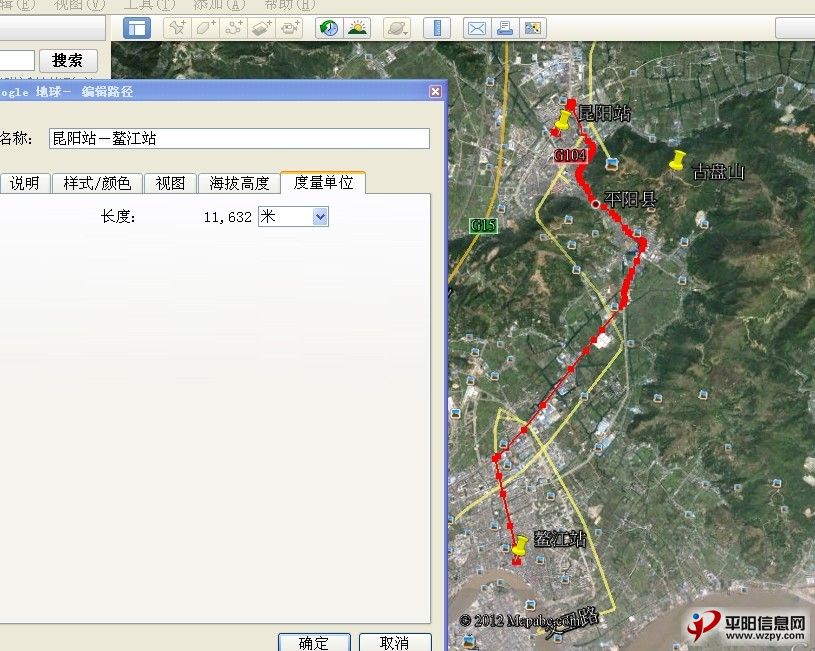Switch to the 样式/颜色 tab

(97, 183)
